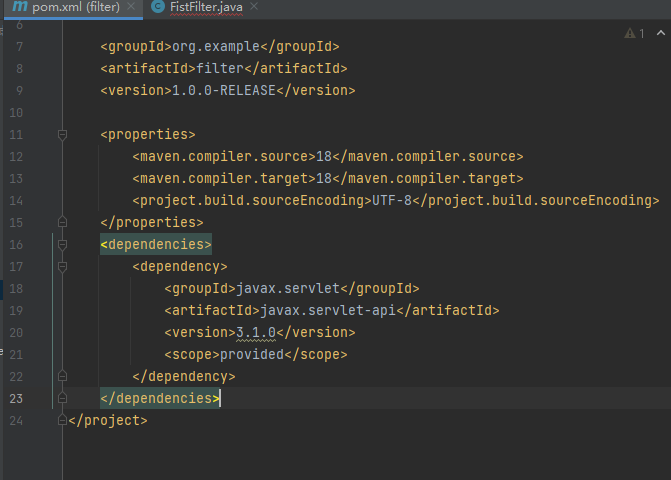Click fold end marker at closing dependency tag
Screen dimensions: 671x480
pyautogui.click(x=62, y=376)
